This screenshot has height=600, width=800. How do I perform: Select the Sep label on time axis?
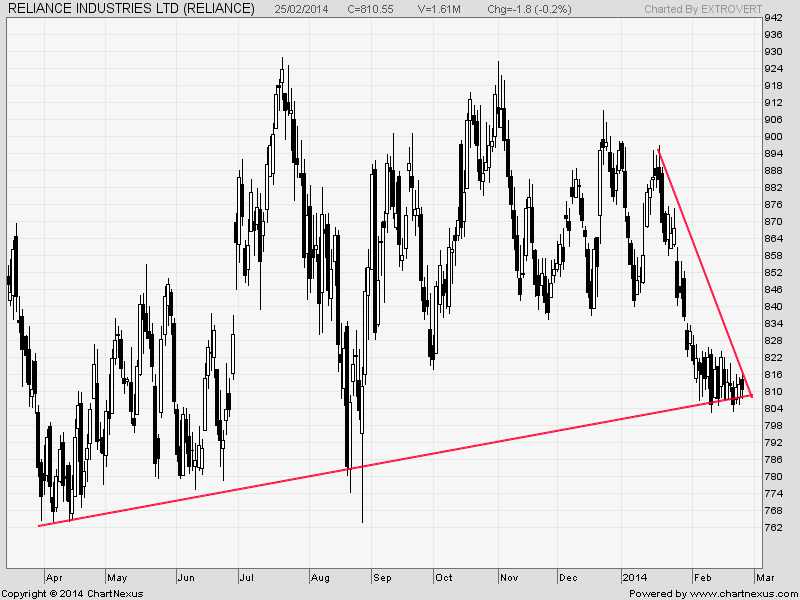[382, 577]
